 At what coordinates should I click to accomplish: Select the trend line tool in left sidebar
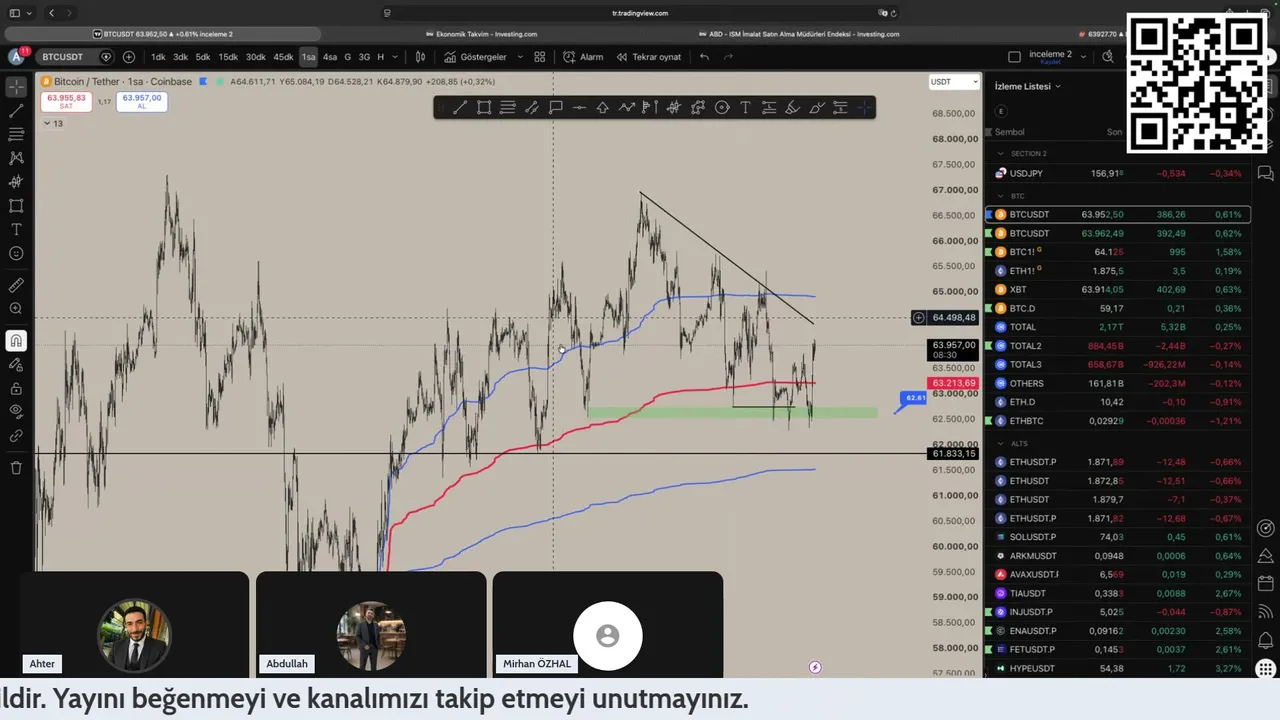point(16,110)
